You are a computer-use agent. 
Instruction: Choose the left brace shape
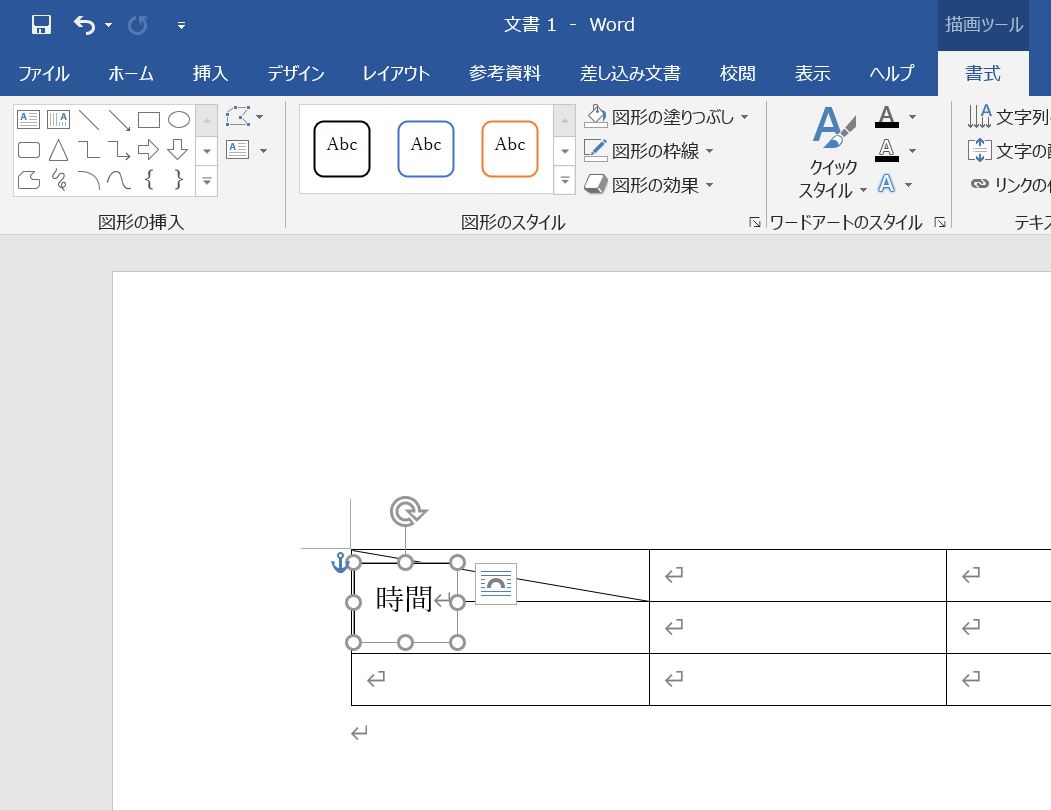tap(148, 180)
